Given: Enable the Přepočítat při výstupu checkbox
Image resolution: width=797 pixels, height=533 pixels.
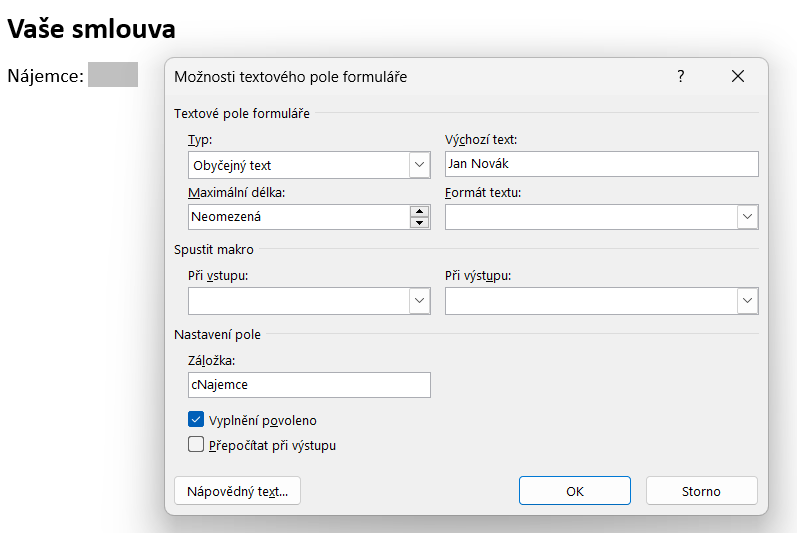Looking at the screenshot, I should pyautogui.click(x=196, y=445).
